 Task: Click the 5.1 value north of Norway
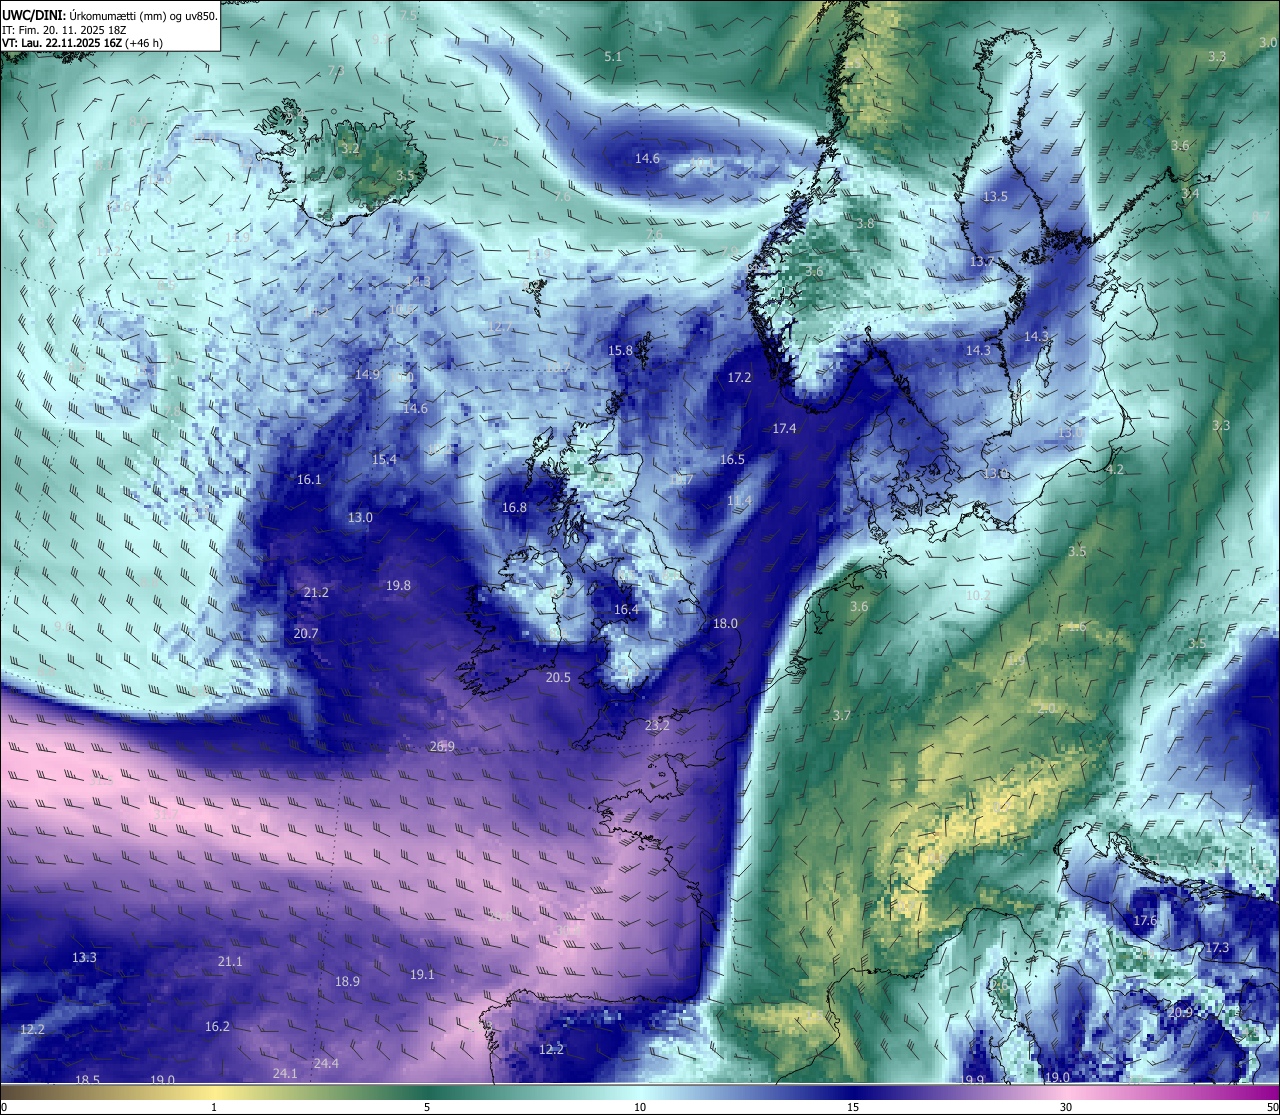pyautogui.click(x=613, y=57)
